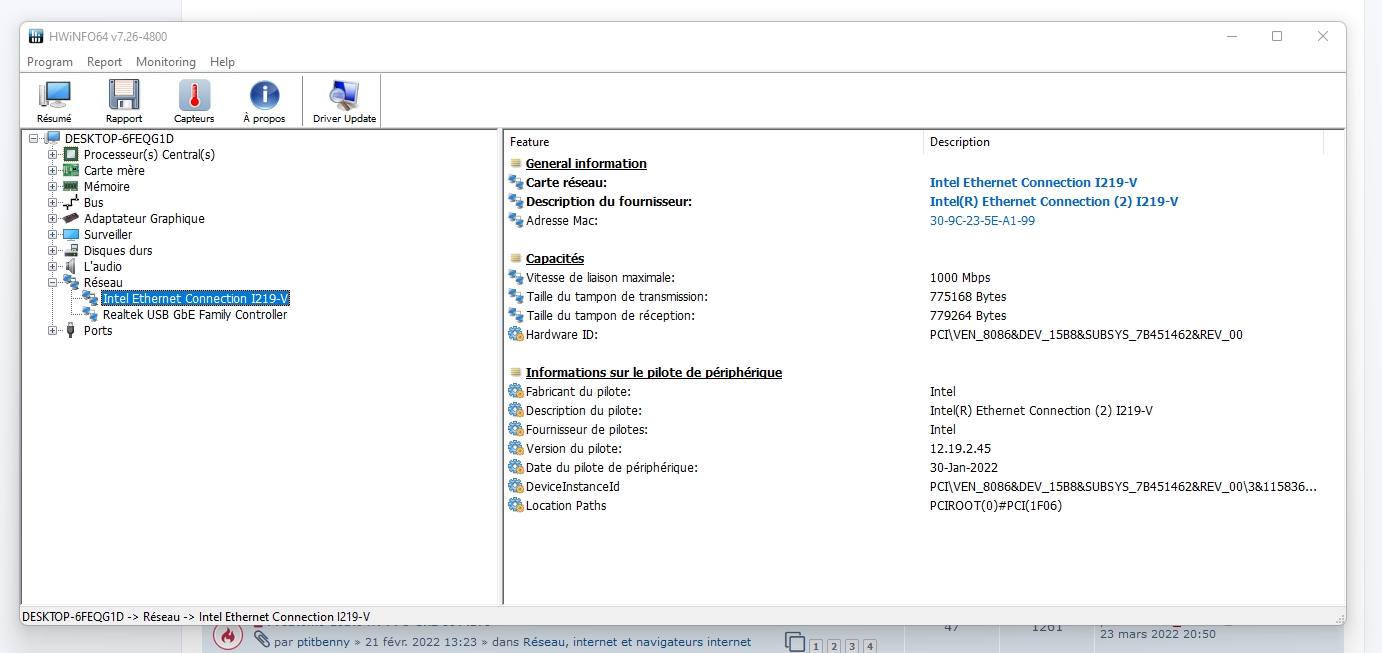
Task: Expand the Processeur(s) Central(s) node
Action: 53,155
